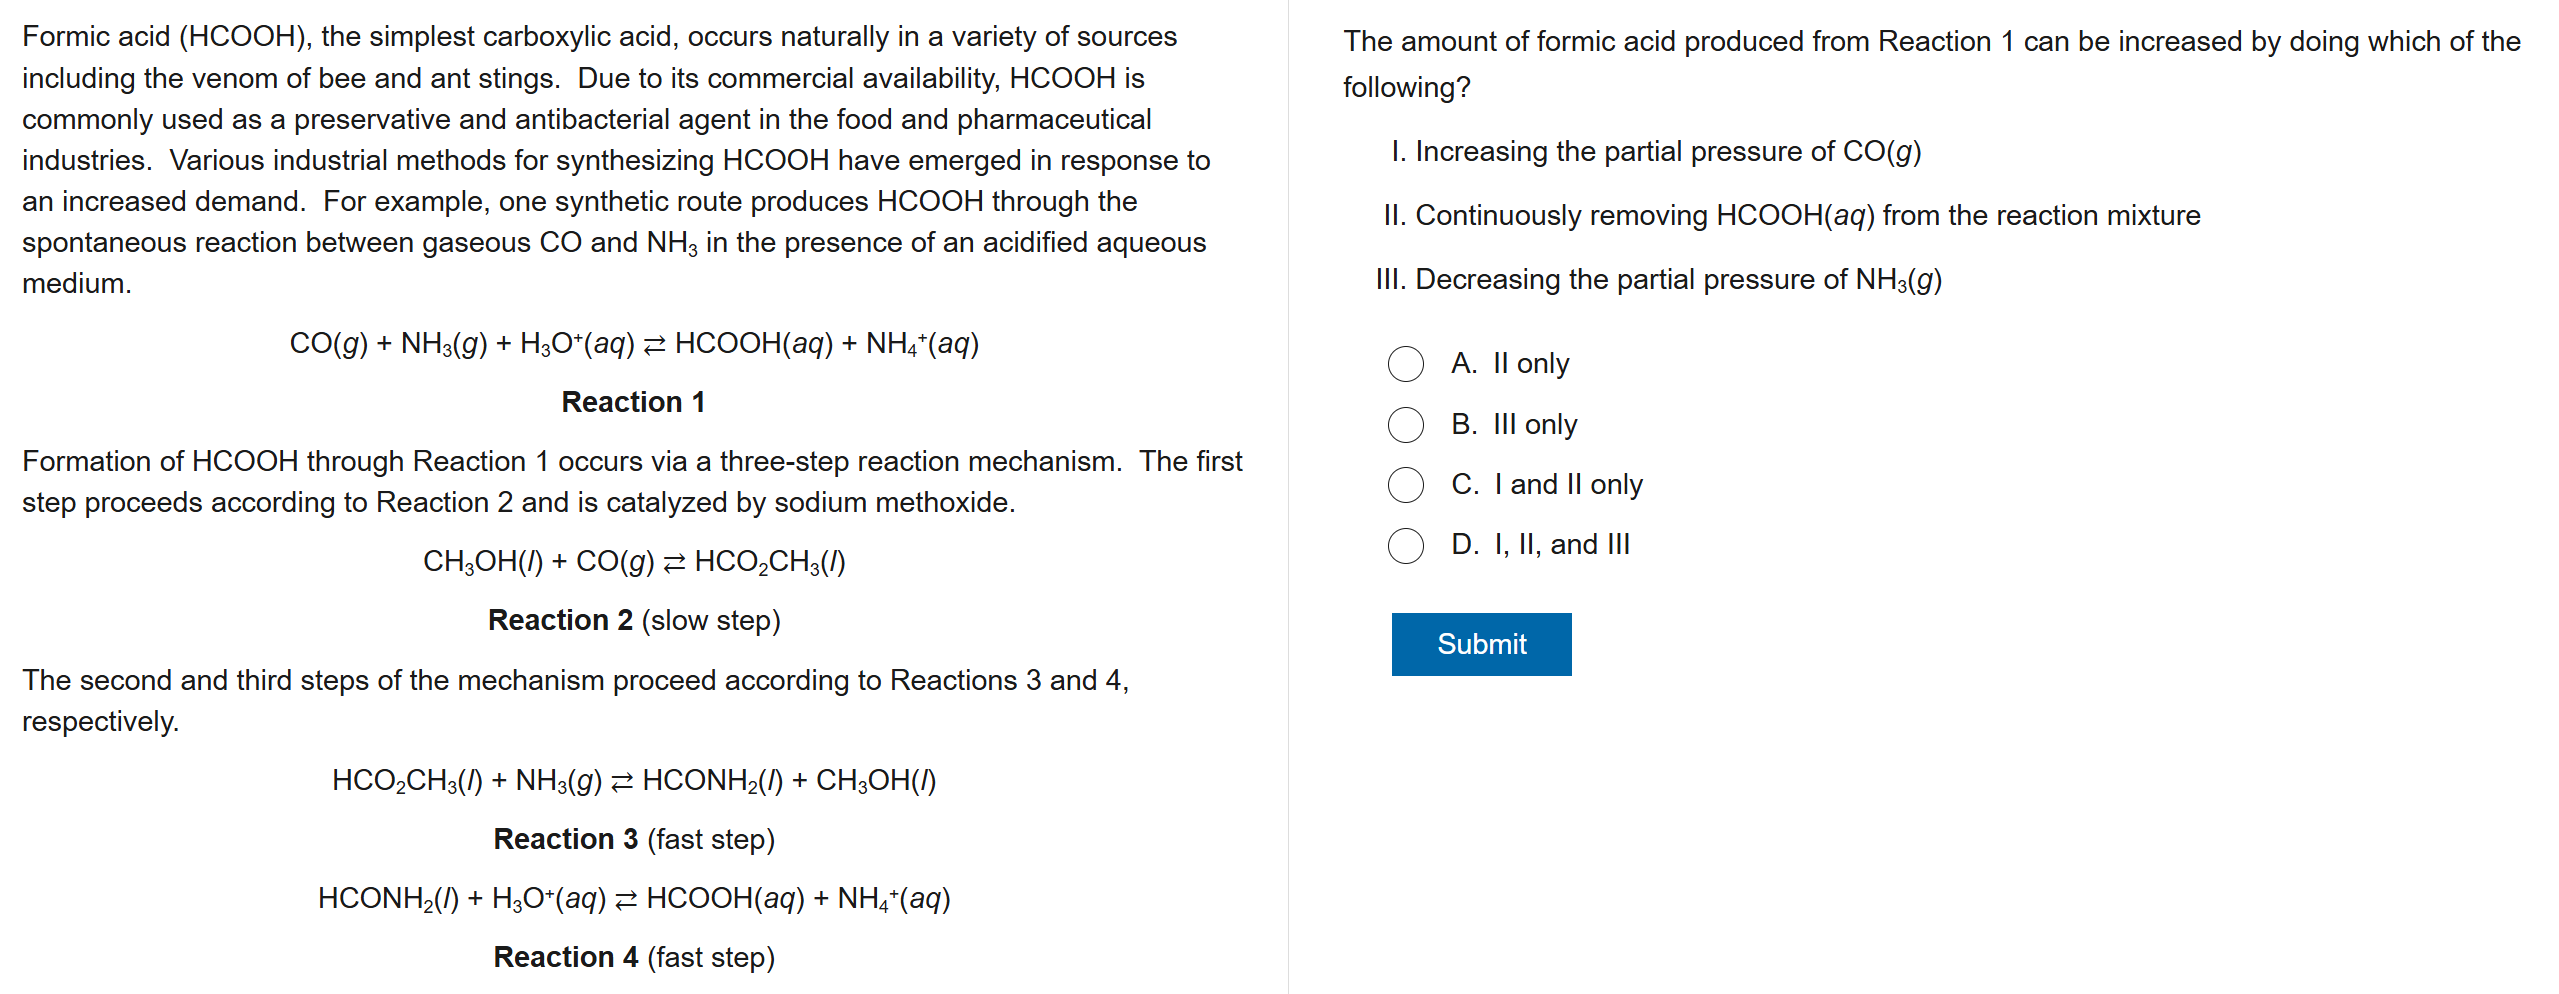Click the "II only" answer text
The image size is (2559, 994).
(x=1530, y=364)
